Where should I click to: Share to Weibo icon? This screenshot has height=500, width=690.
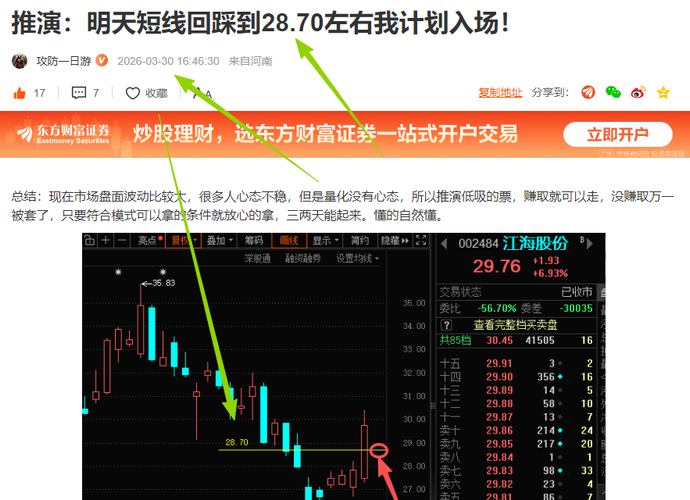click(x=638, y=92)
